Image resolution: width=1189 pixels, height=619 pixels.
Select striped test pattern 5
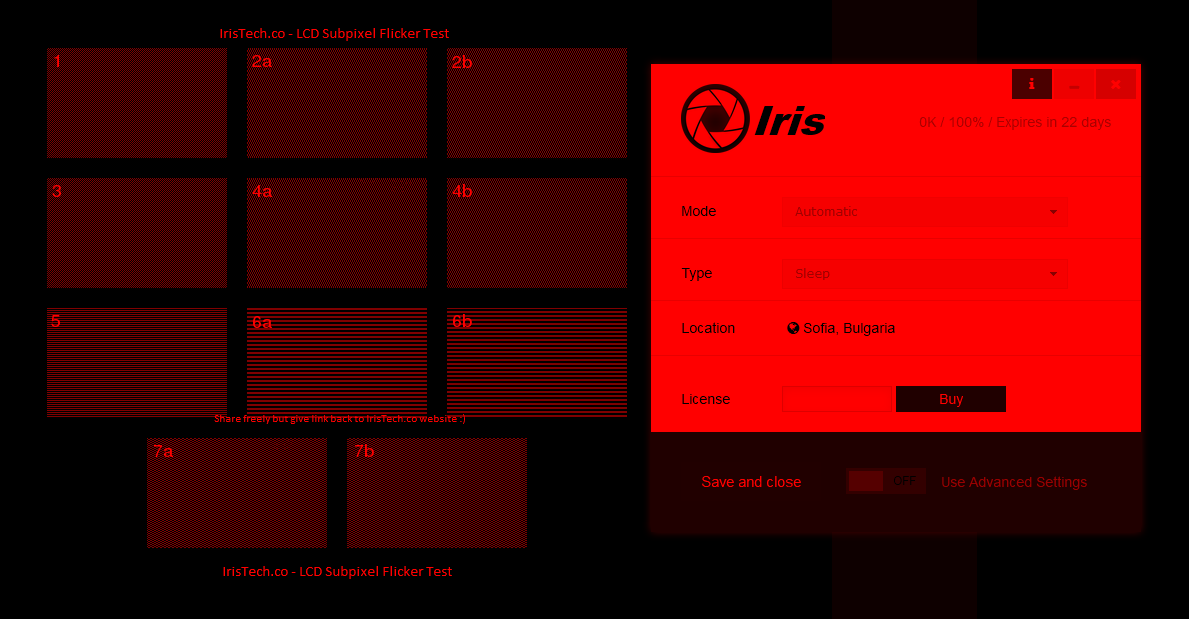[137, 363]
